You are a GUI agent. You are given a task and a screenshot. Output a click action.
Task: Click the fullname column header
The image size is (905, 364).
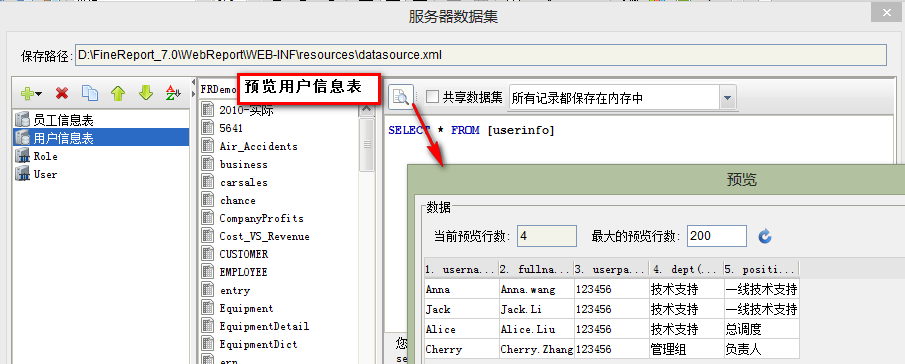(536, 269)
